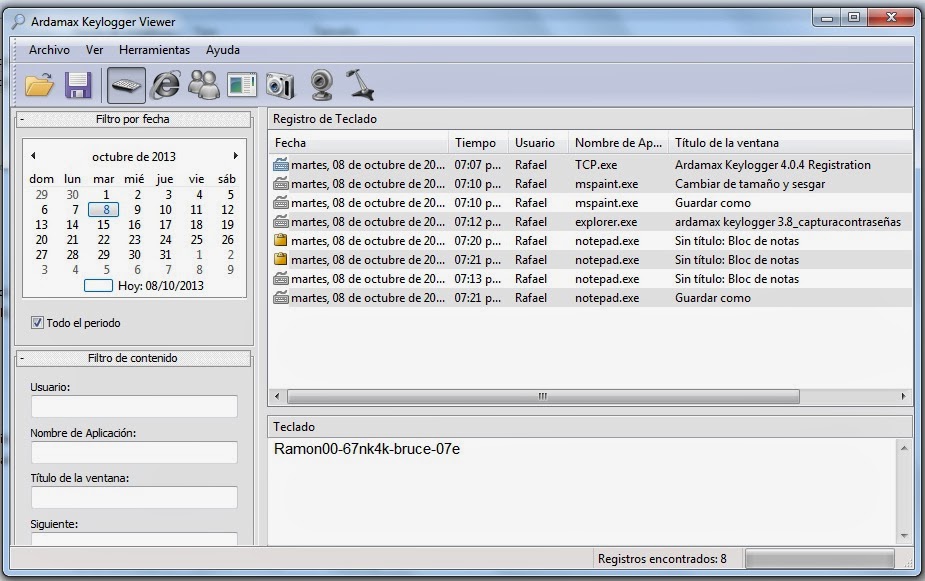This screenshot has height=581, width=925.
Task: Go to next month in calendar
Action: [235, 156]
